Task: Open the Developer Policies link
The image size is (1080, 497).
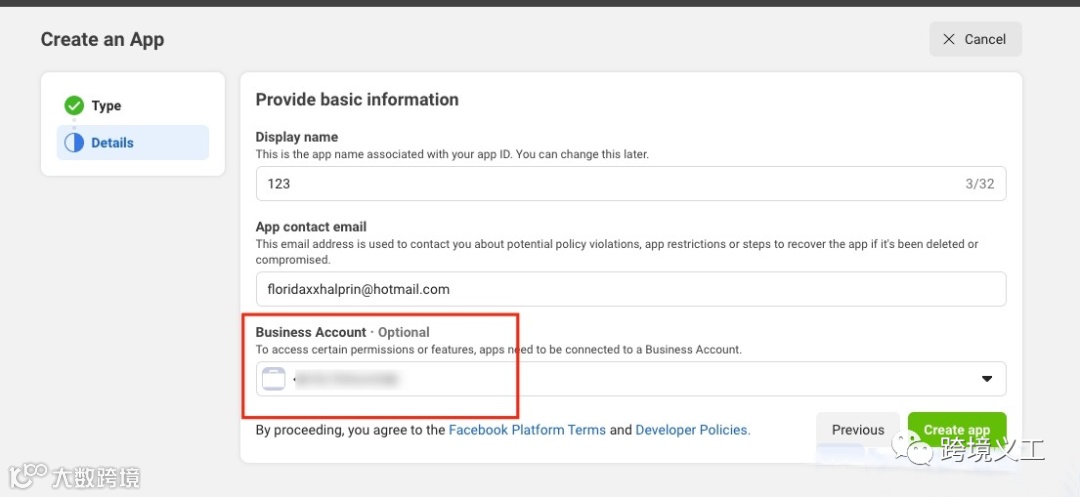Action: point(691,430)
